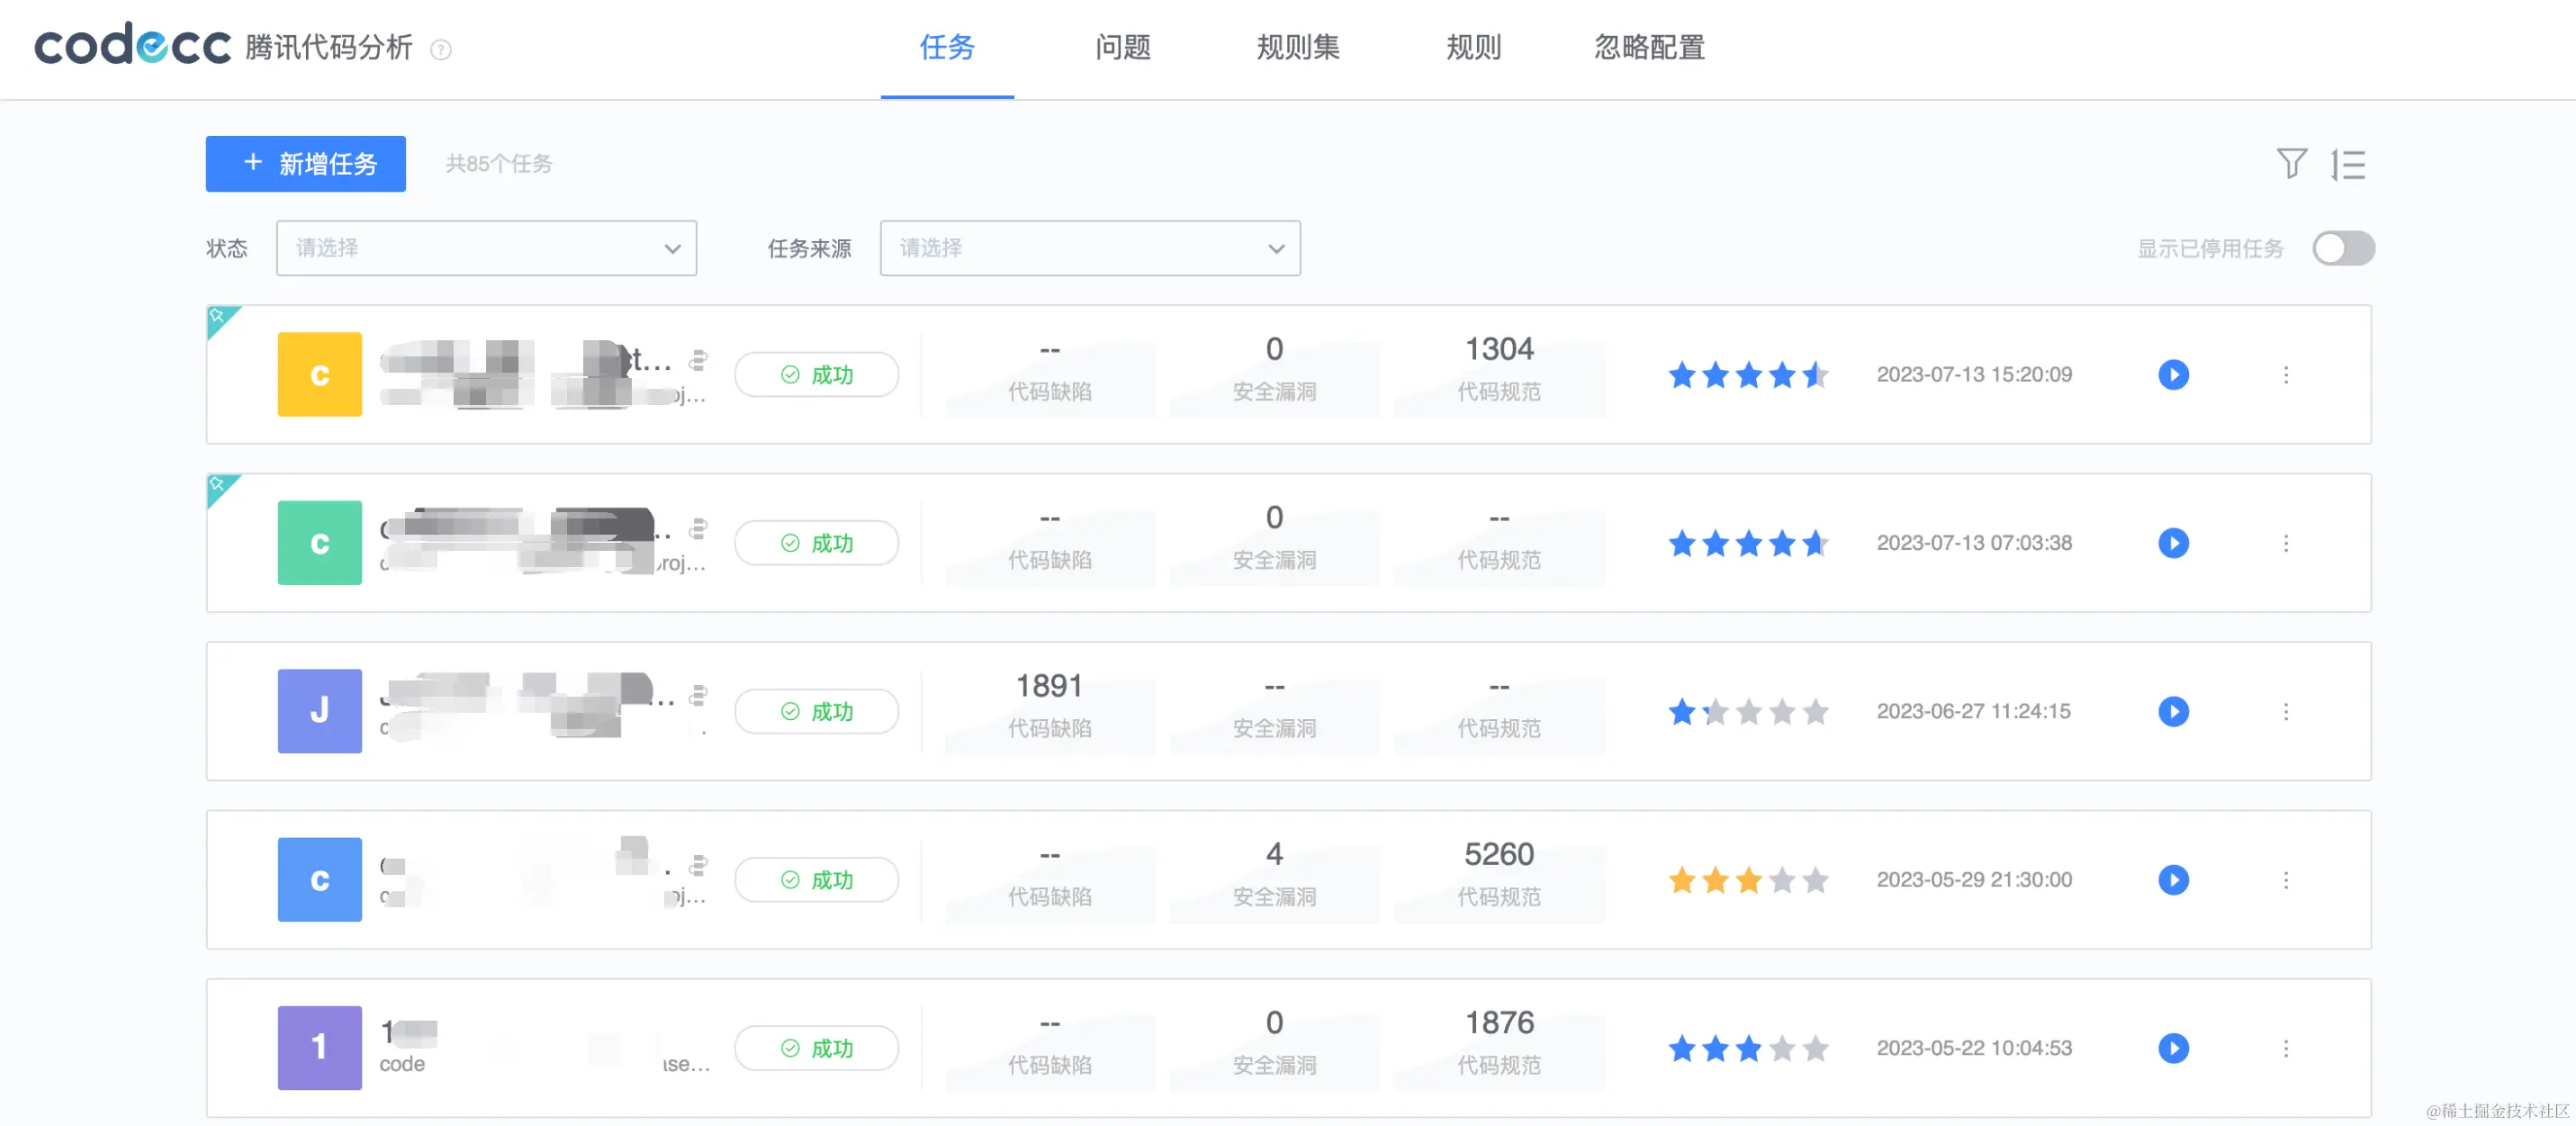
Task: Open three-dot menu of 2023-07-13 07:03:38 task
Action: [2285, 543]
